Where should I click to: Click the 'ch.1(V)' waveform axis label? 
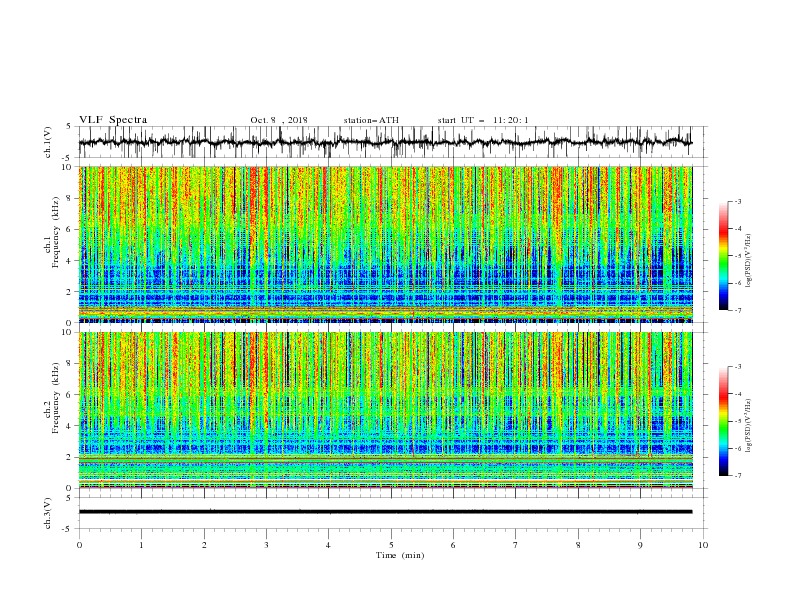point(48,142)
